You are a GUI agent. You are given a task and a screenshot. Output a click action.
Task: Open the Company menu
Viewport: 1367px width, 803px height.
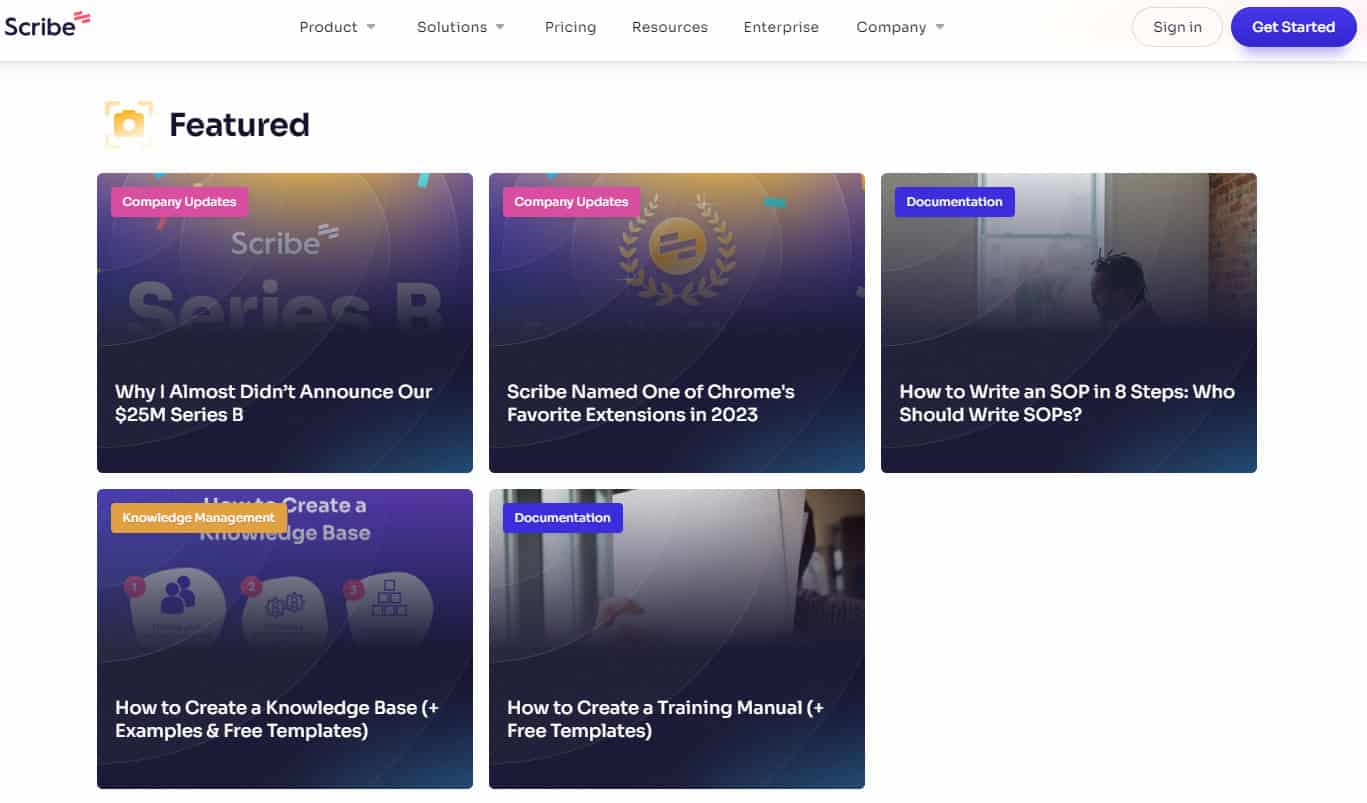[891, 27]
